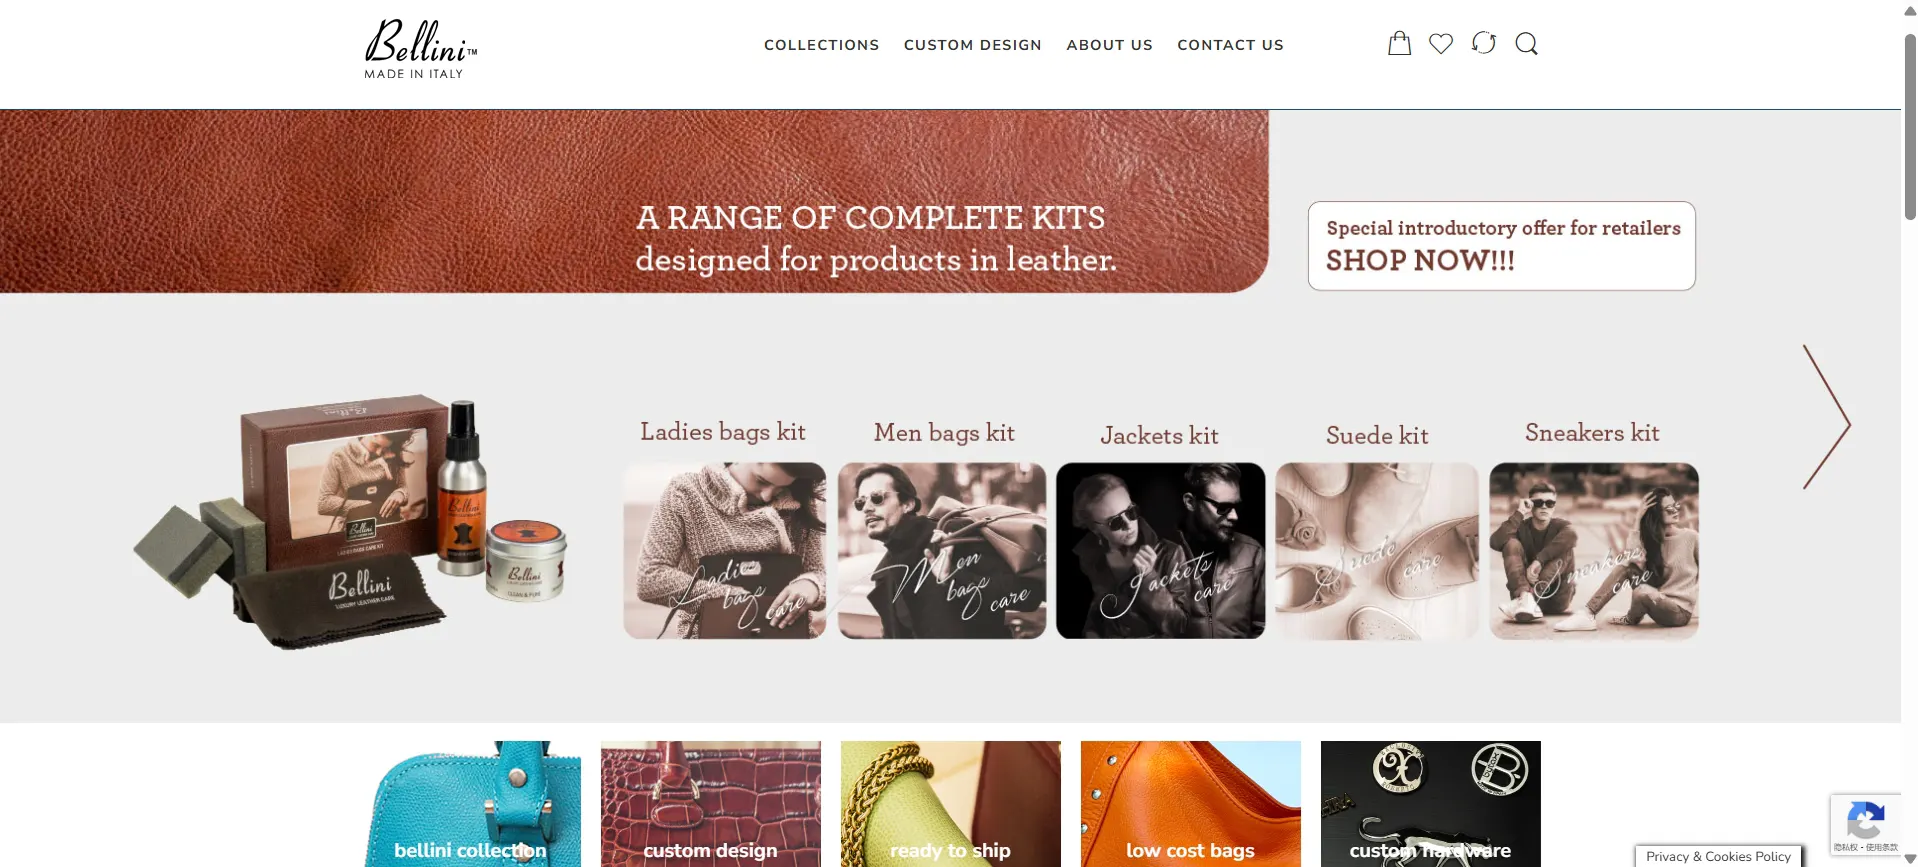Open the Custom Design menu item
1918x867 pixels.
(x=972, y=45)
